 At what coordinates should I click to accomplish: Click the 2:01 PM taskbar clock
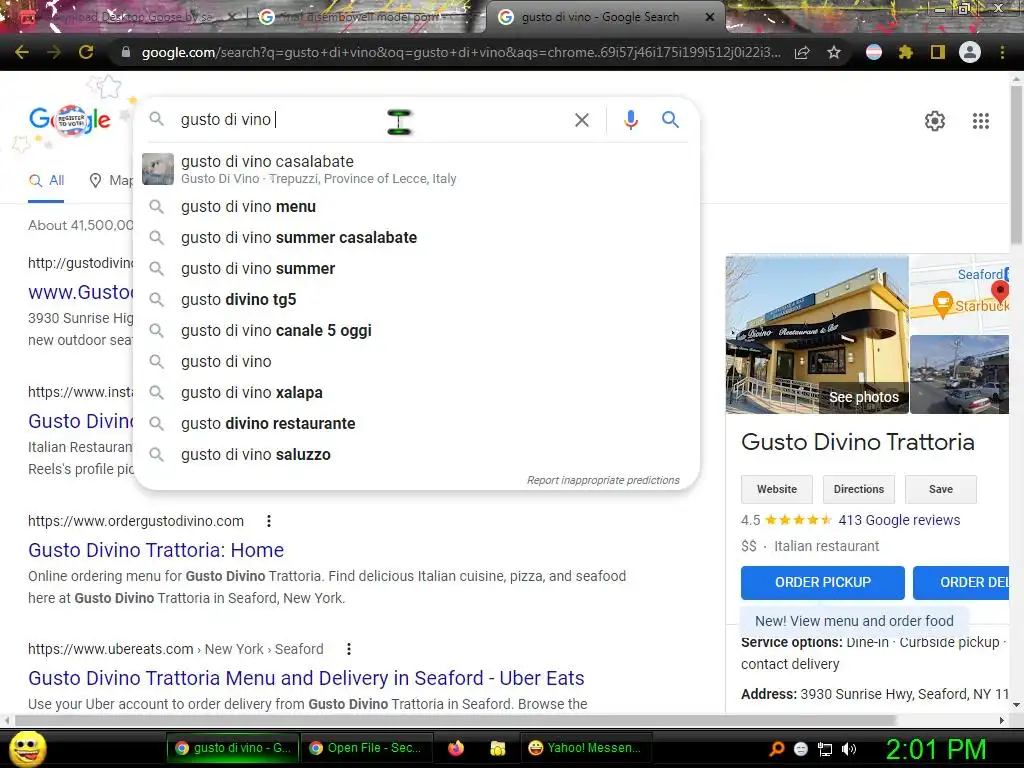[x=935, y=750]
